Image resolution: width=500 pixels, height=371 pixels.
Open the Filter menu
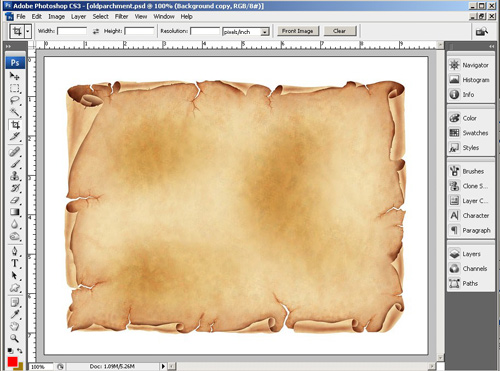(x=121, y=16)
